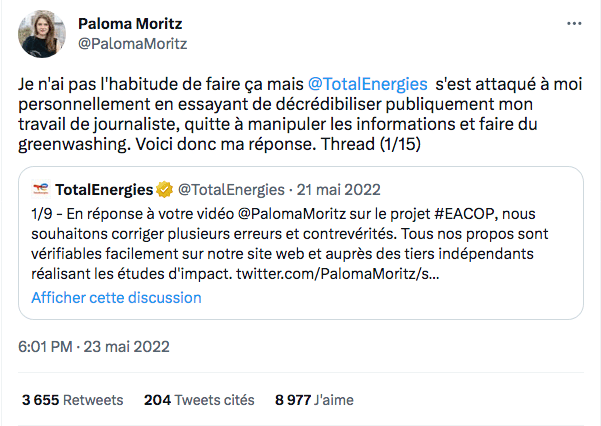Open the 6:01 PM · 23 mai 2022 timestamp

click(96, 347)
